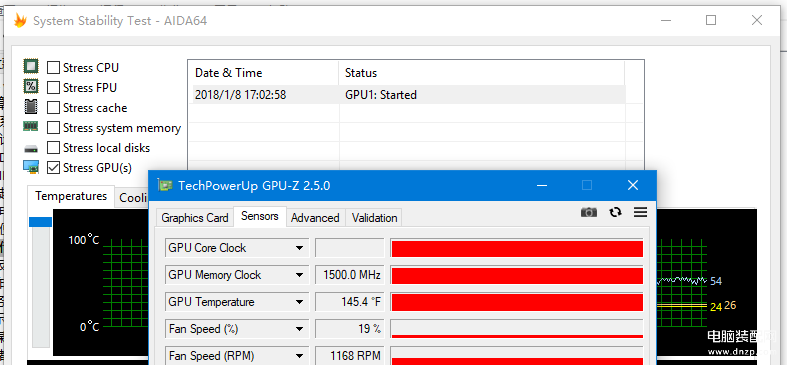The height and width of the screenshot is (365, 787).
Task: Open the GPU-Z hamburger menu
Action: point(640,212)
